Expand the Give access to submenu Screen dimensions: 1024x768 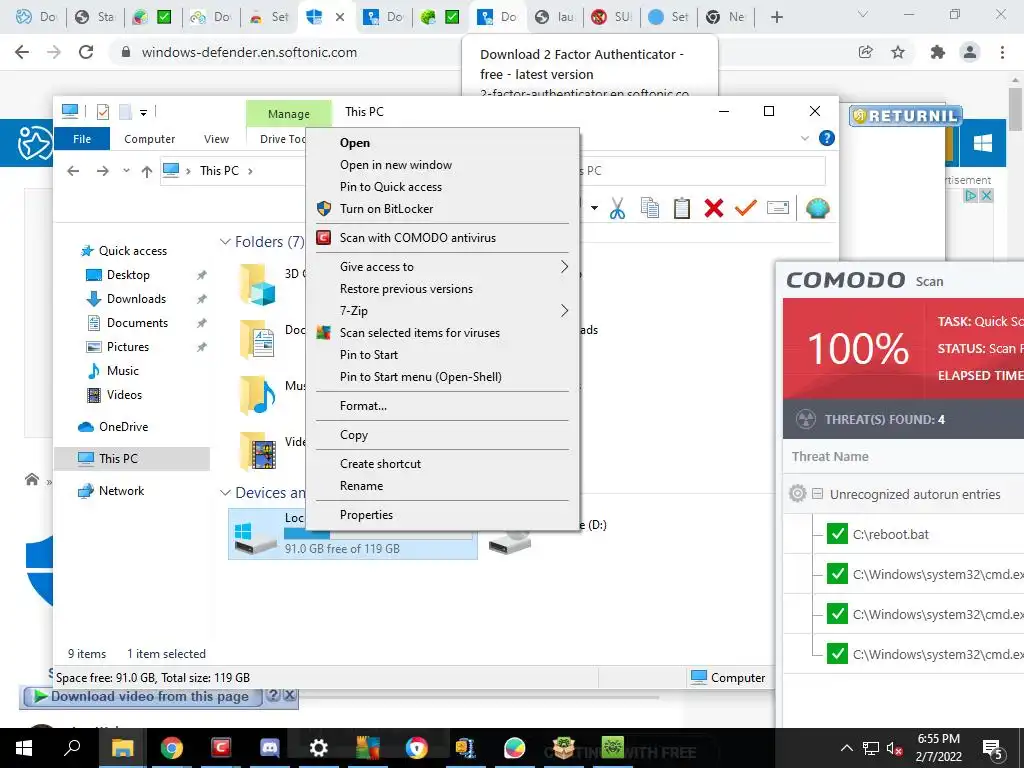coord(564,266)
